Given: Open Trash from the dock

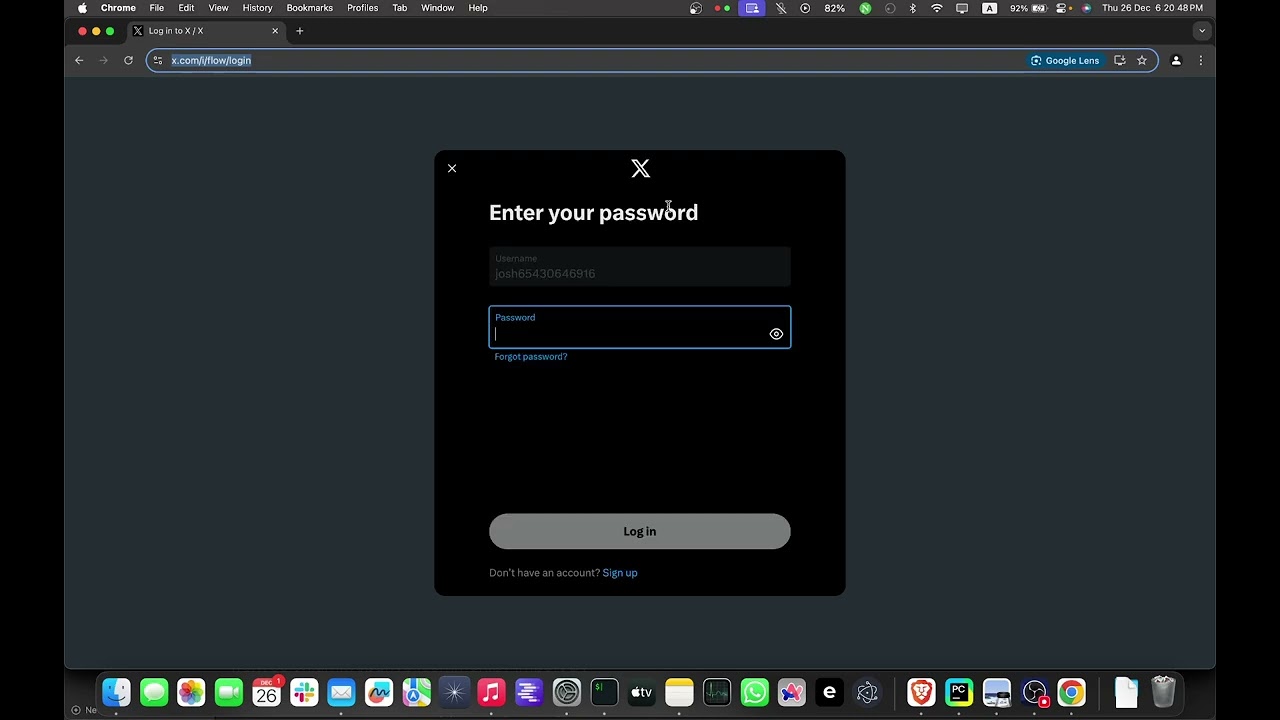Looking at the screenshot, I should coord(1163,692).
